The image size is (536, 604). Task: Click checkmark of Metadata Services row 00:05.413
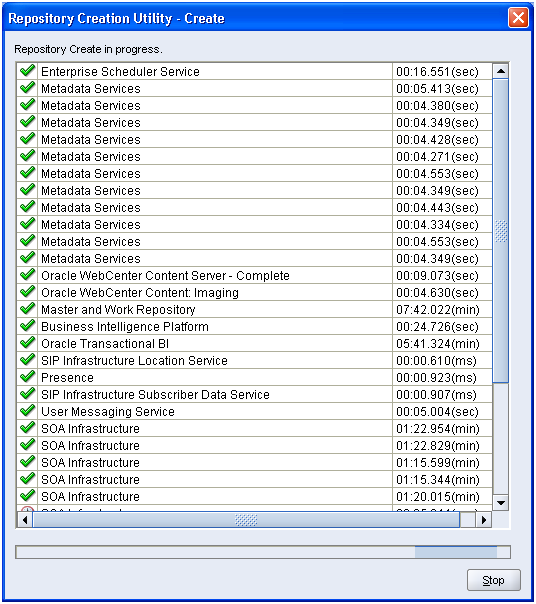coord(27,88)
